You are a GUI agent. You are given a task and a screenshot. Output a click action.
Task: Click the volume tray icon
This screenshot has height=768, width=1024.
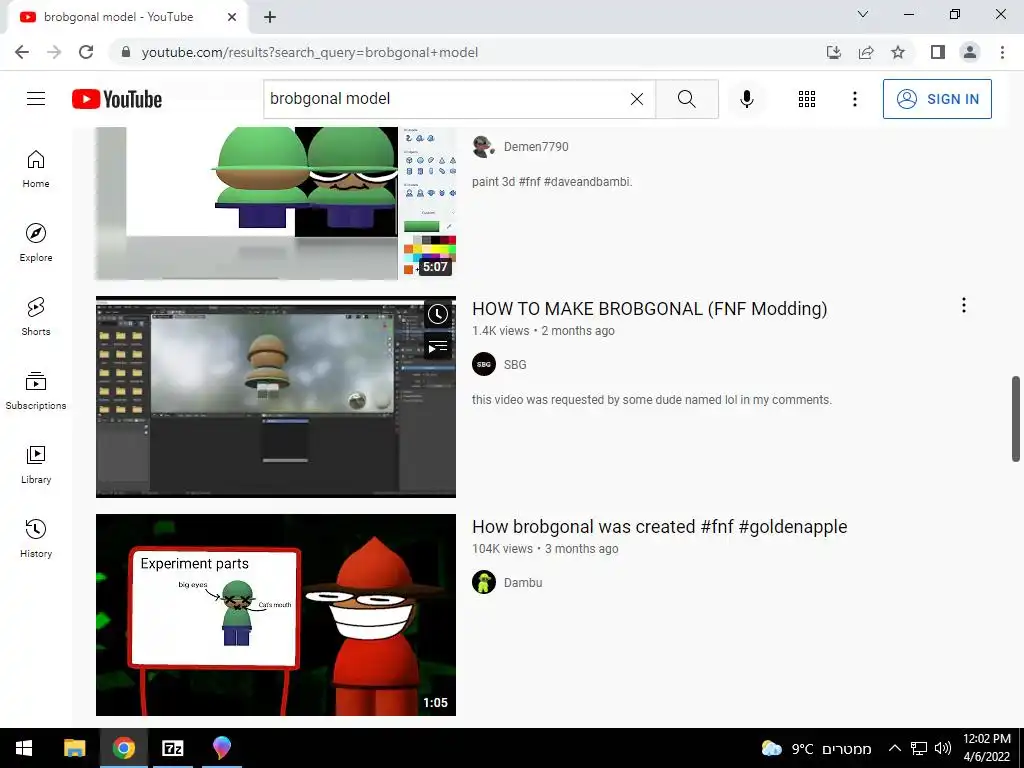[942, 748]
